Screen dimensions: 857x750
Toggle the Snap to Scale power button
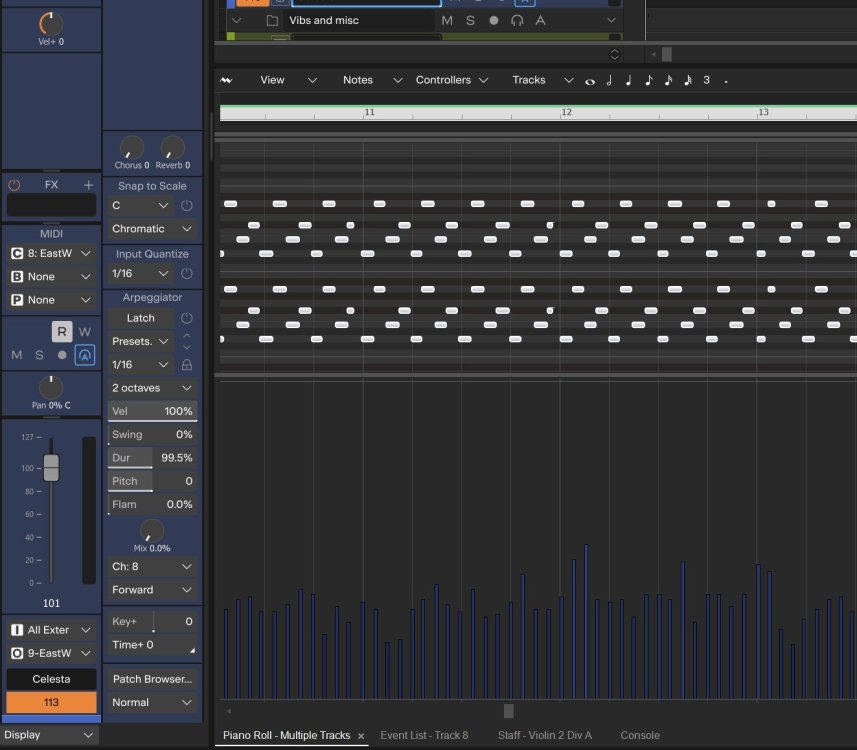click(x=186, y=206)
